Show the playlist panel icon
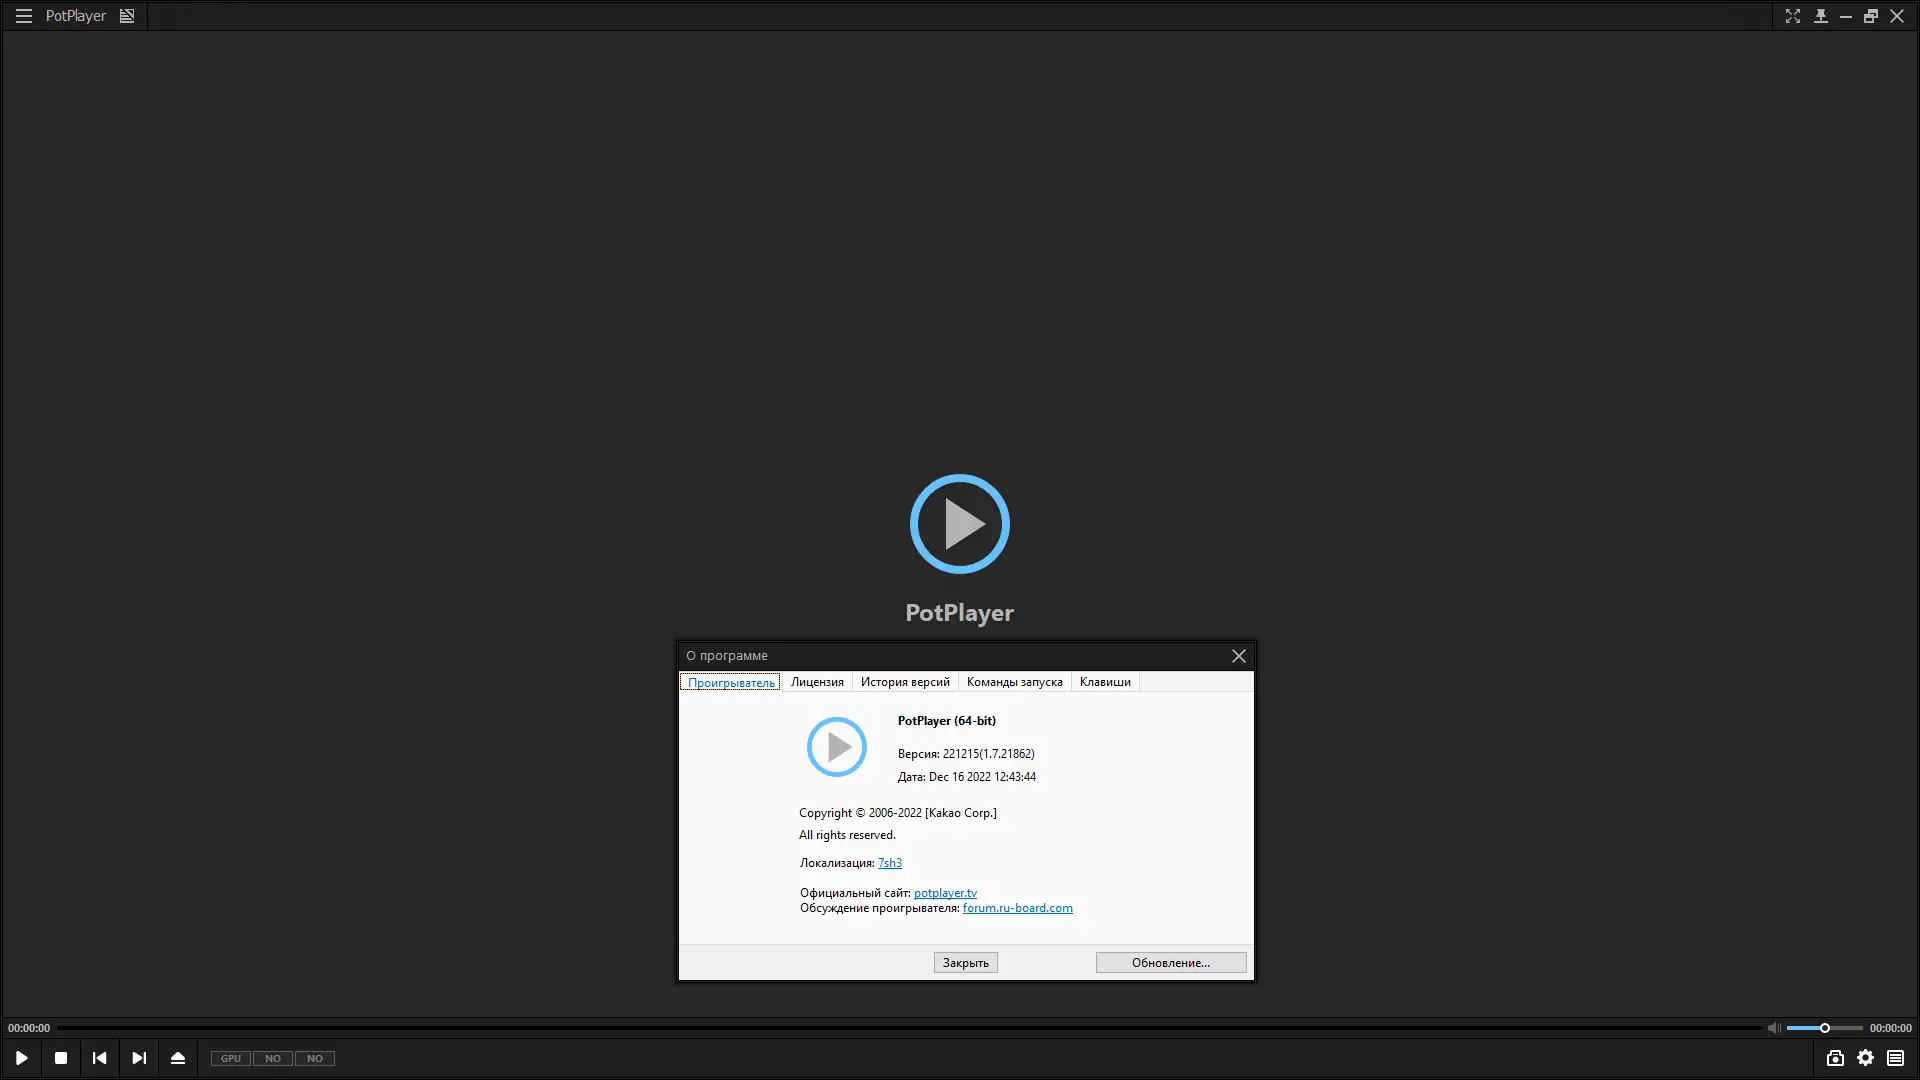The height and width of the screenshot is (1080, 1920). [1896, 1058]
